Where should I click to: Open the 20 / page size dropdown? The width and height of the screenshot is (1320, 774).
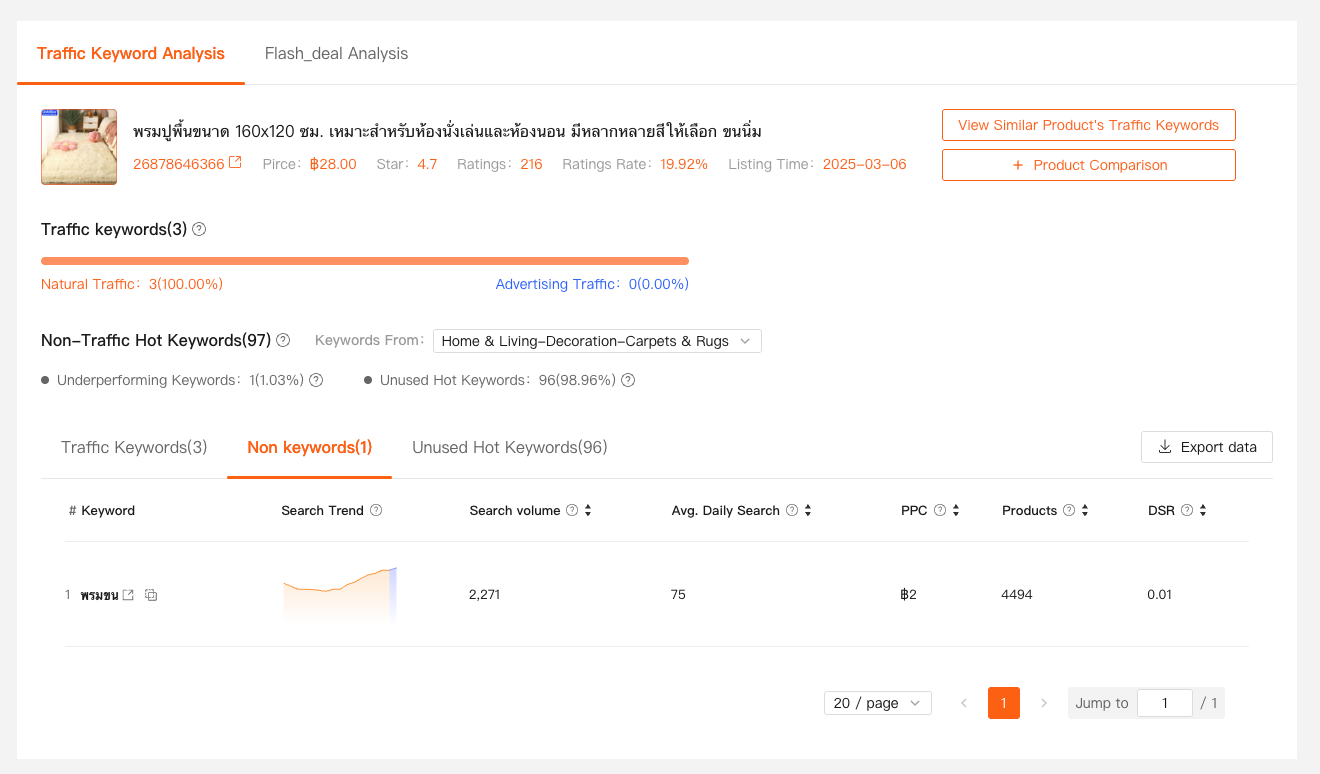[877, 703]
